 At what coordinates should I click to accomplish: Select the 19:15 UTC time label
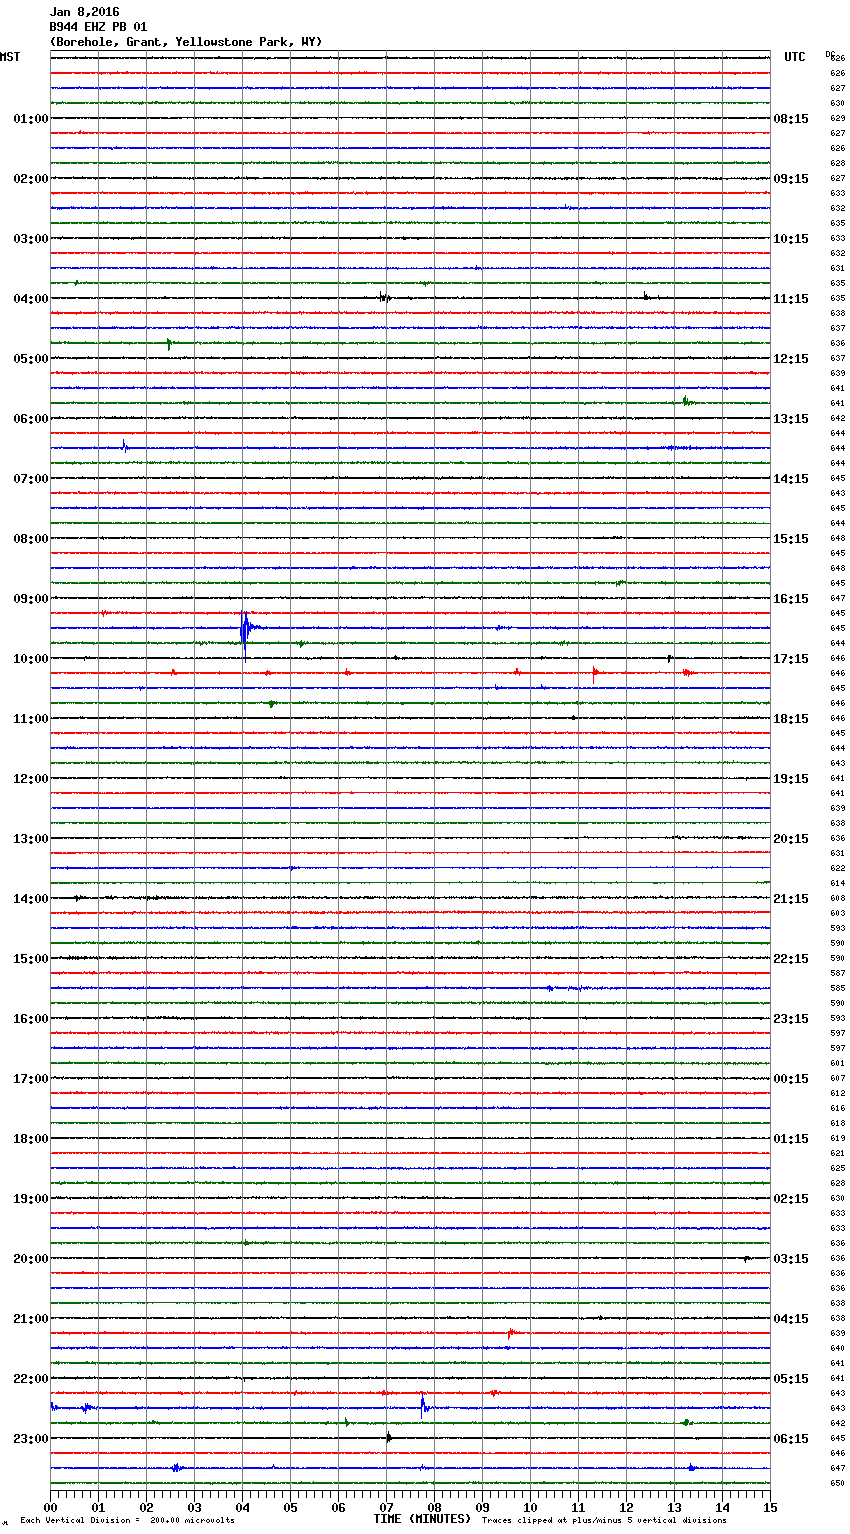point(791,779)
